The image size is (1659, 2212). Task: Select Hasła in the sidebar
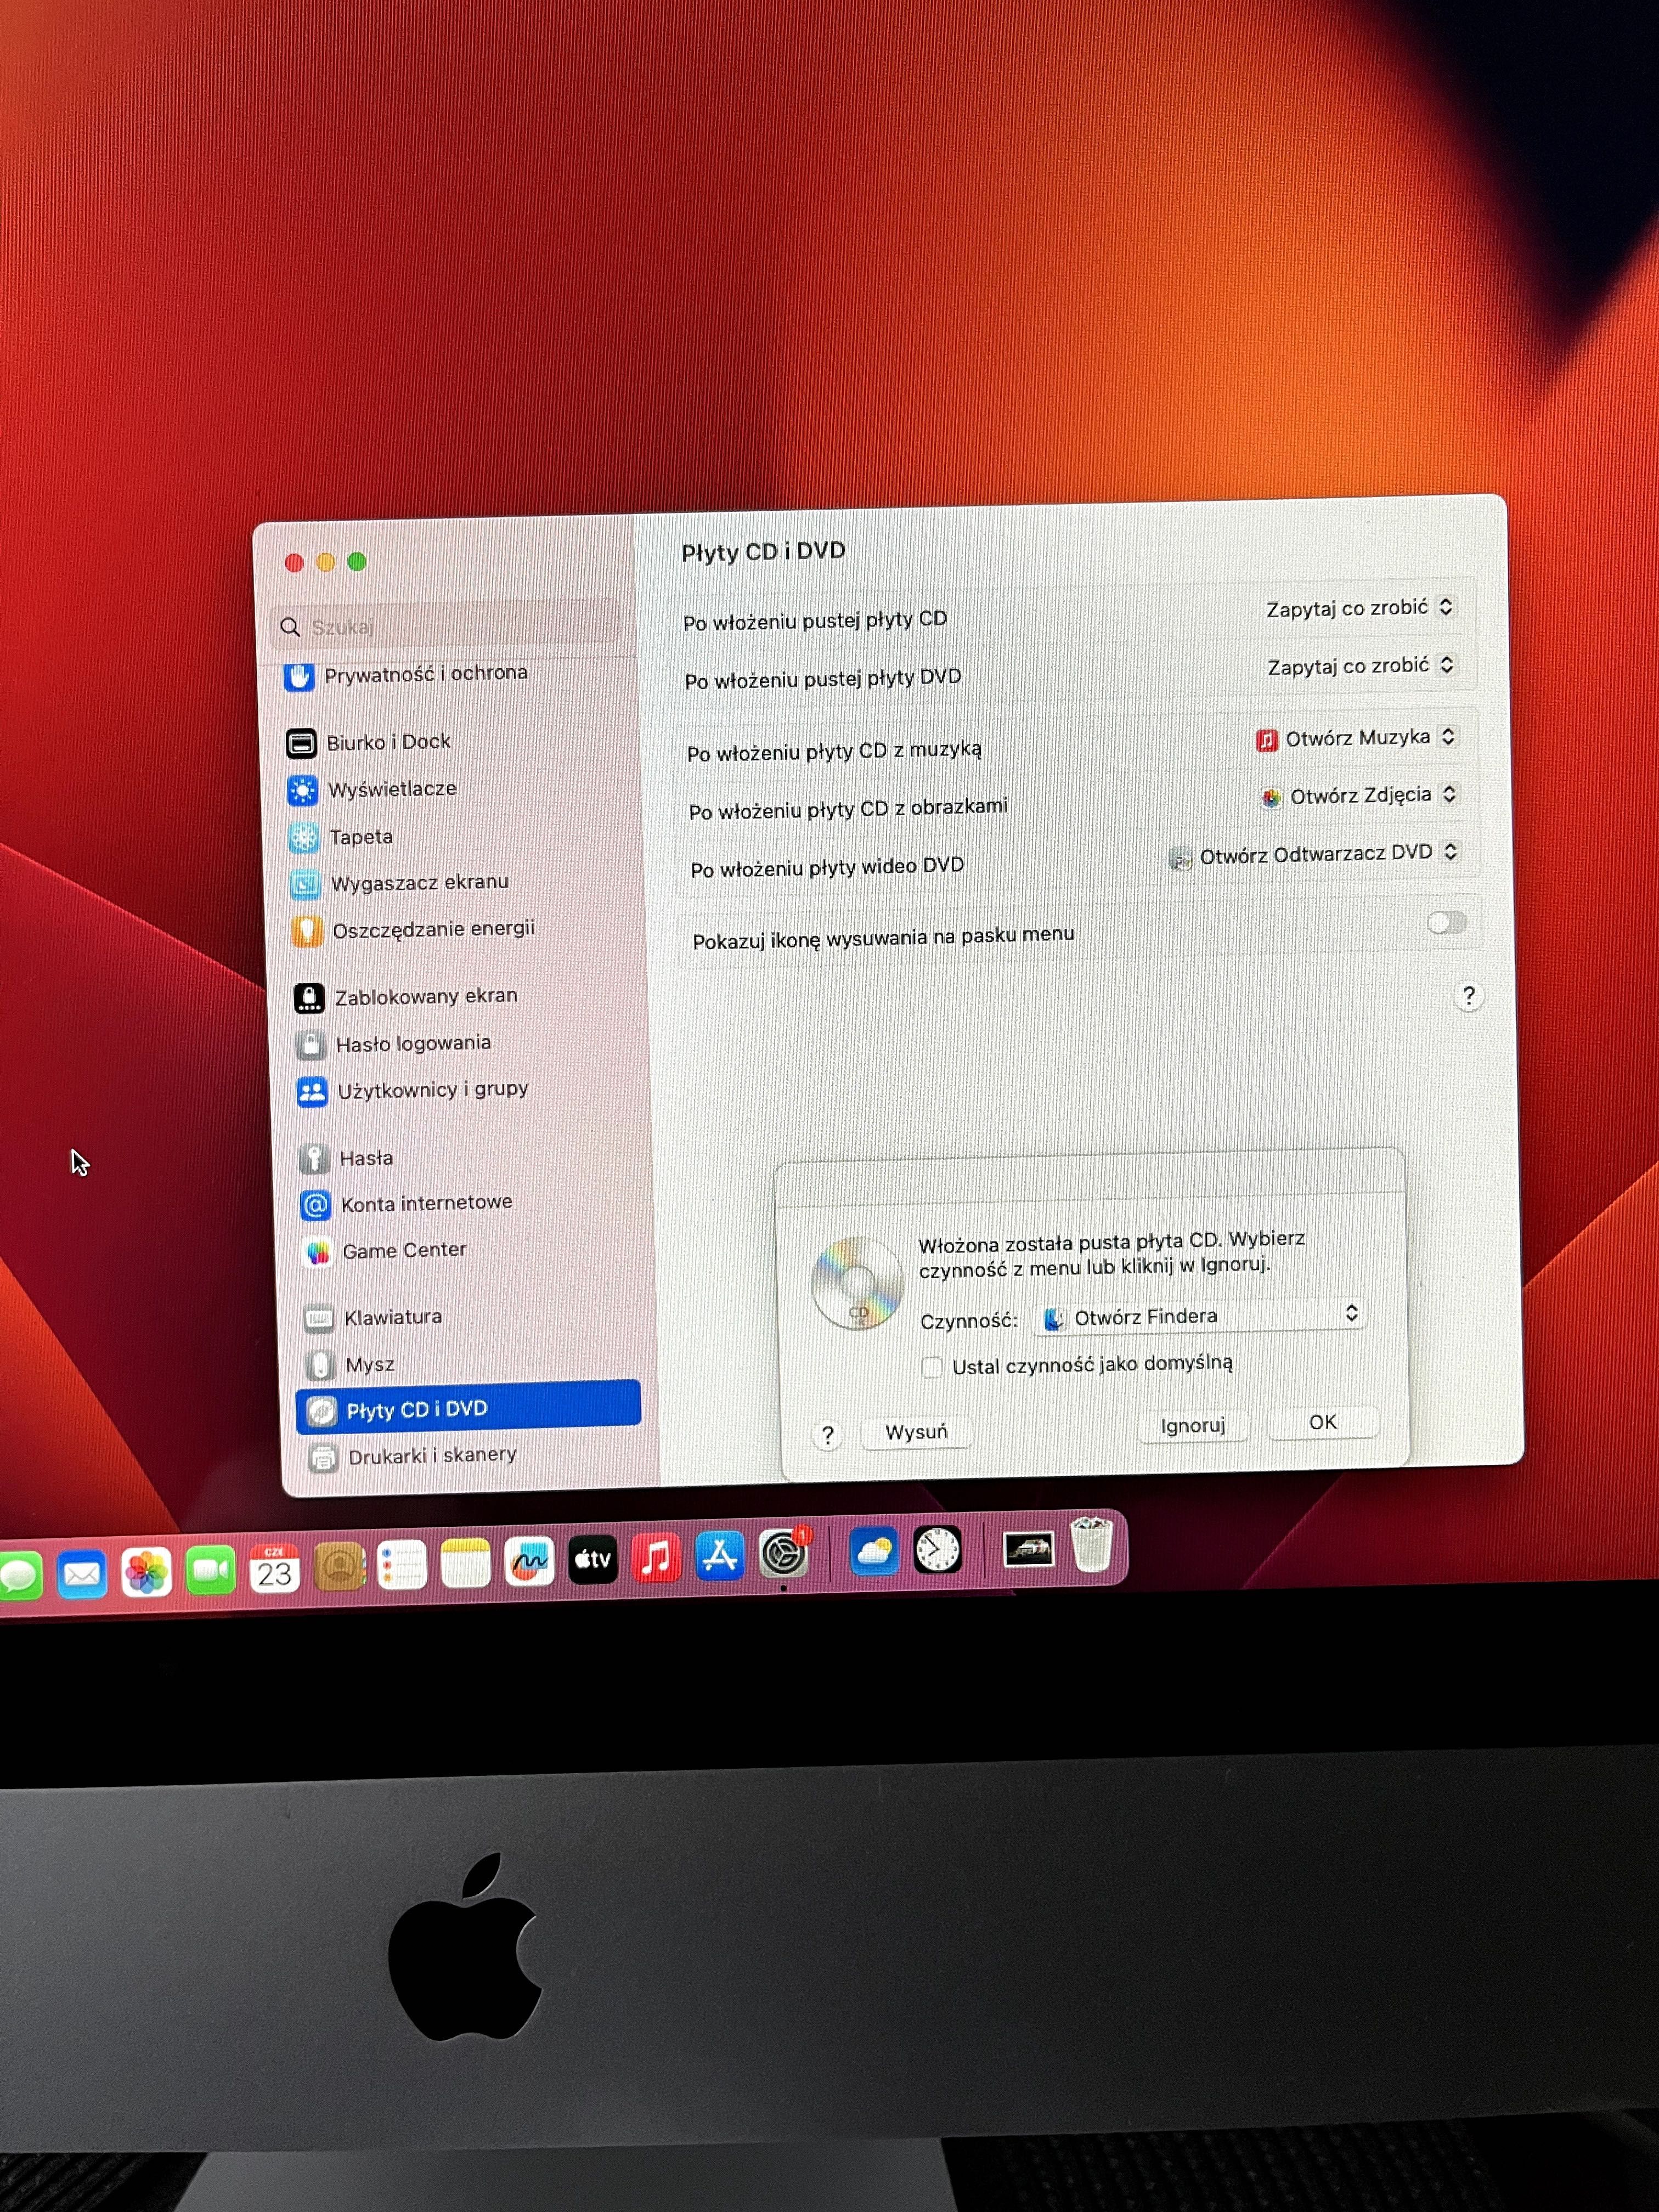tap(346, 1158)
